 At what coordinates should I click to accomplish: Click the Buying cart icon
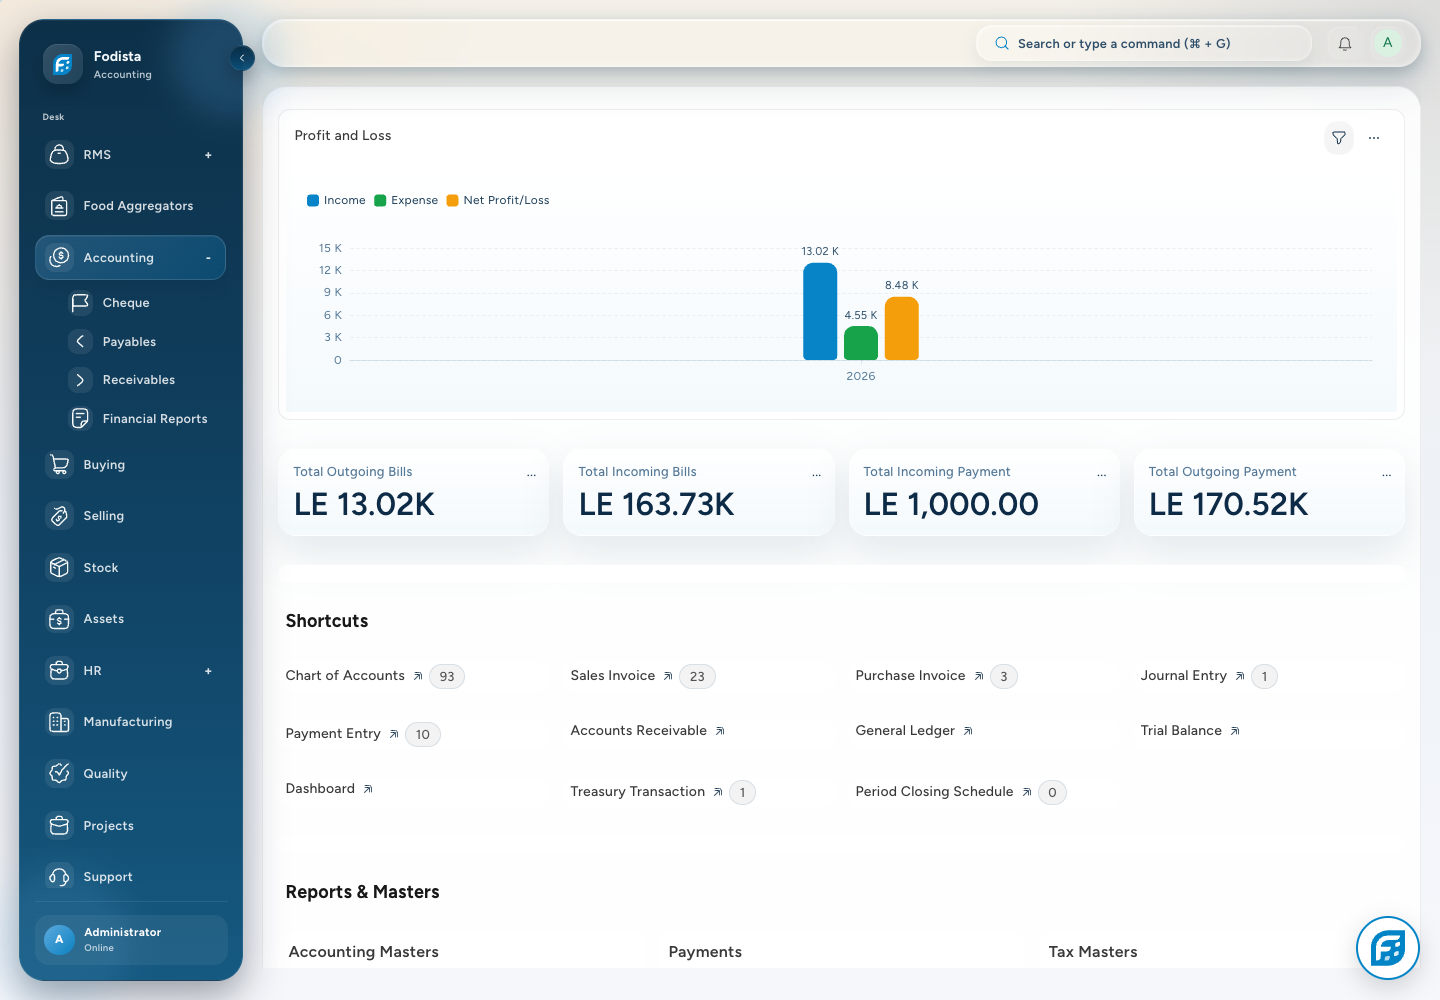[x=60, y=465]
